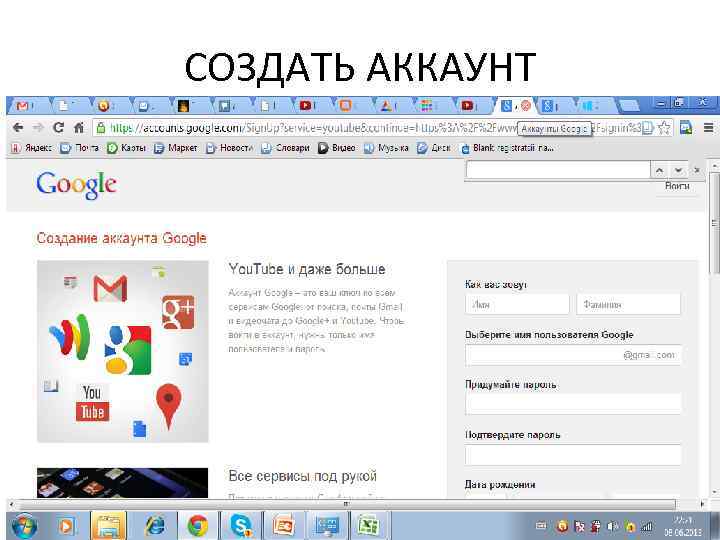The width and height of the screenshot is (720, 540).
Task: Open the Почта bookmark
Action: [80, 148]
